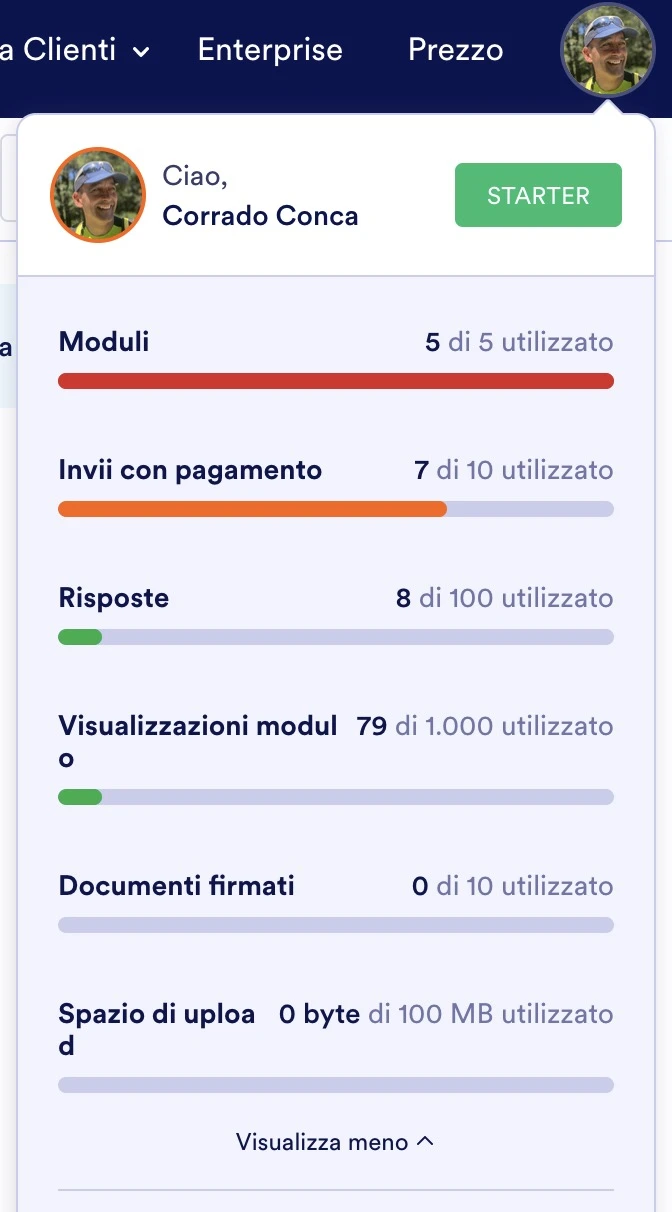The height and width of the screenshot is (1212, 672).
Task: Select the Enterprise menu item
Action: coord(269,50)
